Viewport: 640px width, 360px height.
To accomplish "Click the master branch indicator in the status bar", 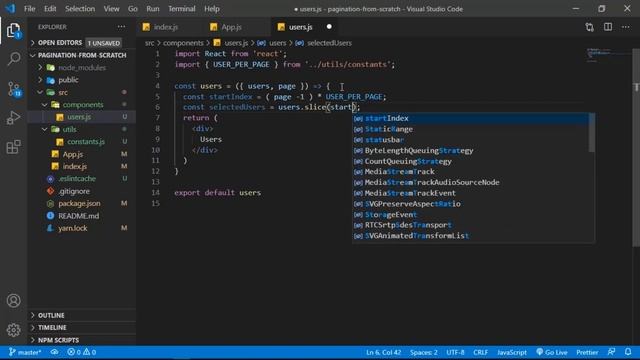I will pyautogui.click(x=25, y=352).
